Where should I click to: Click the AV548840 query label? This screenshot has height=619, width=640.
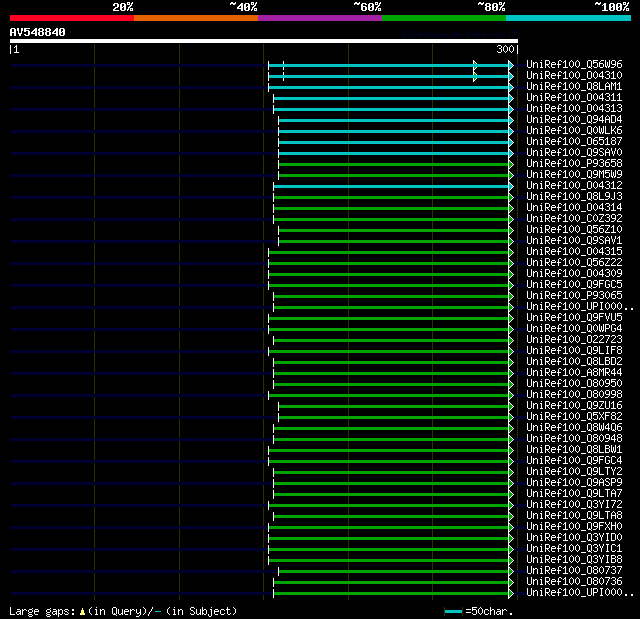38,32
